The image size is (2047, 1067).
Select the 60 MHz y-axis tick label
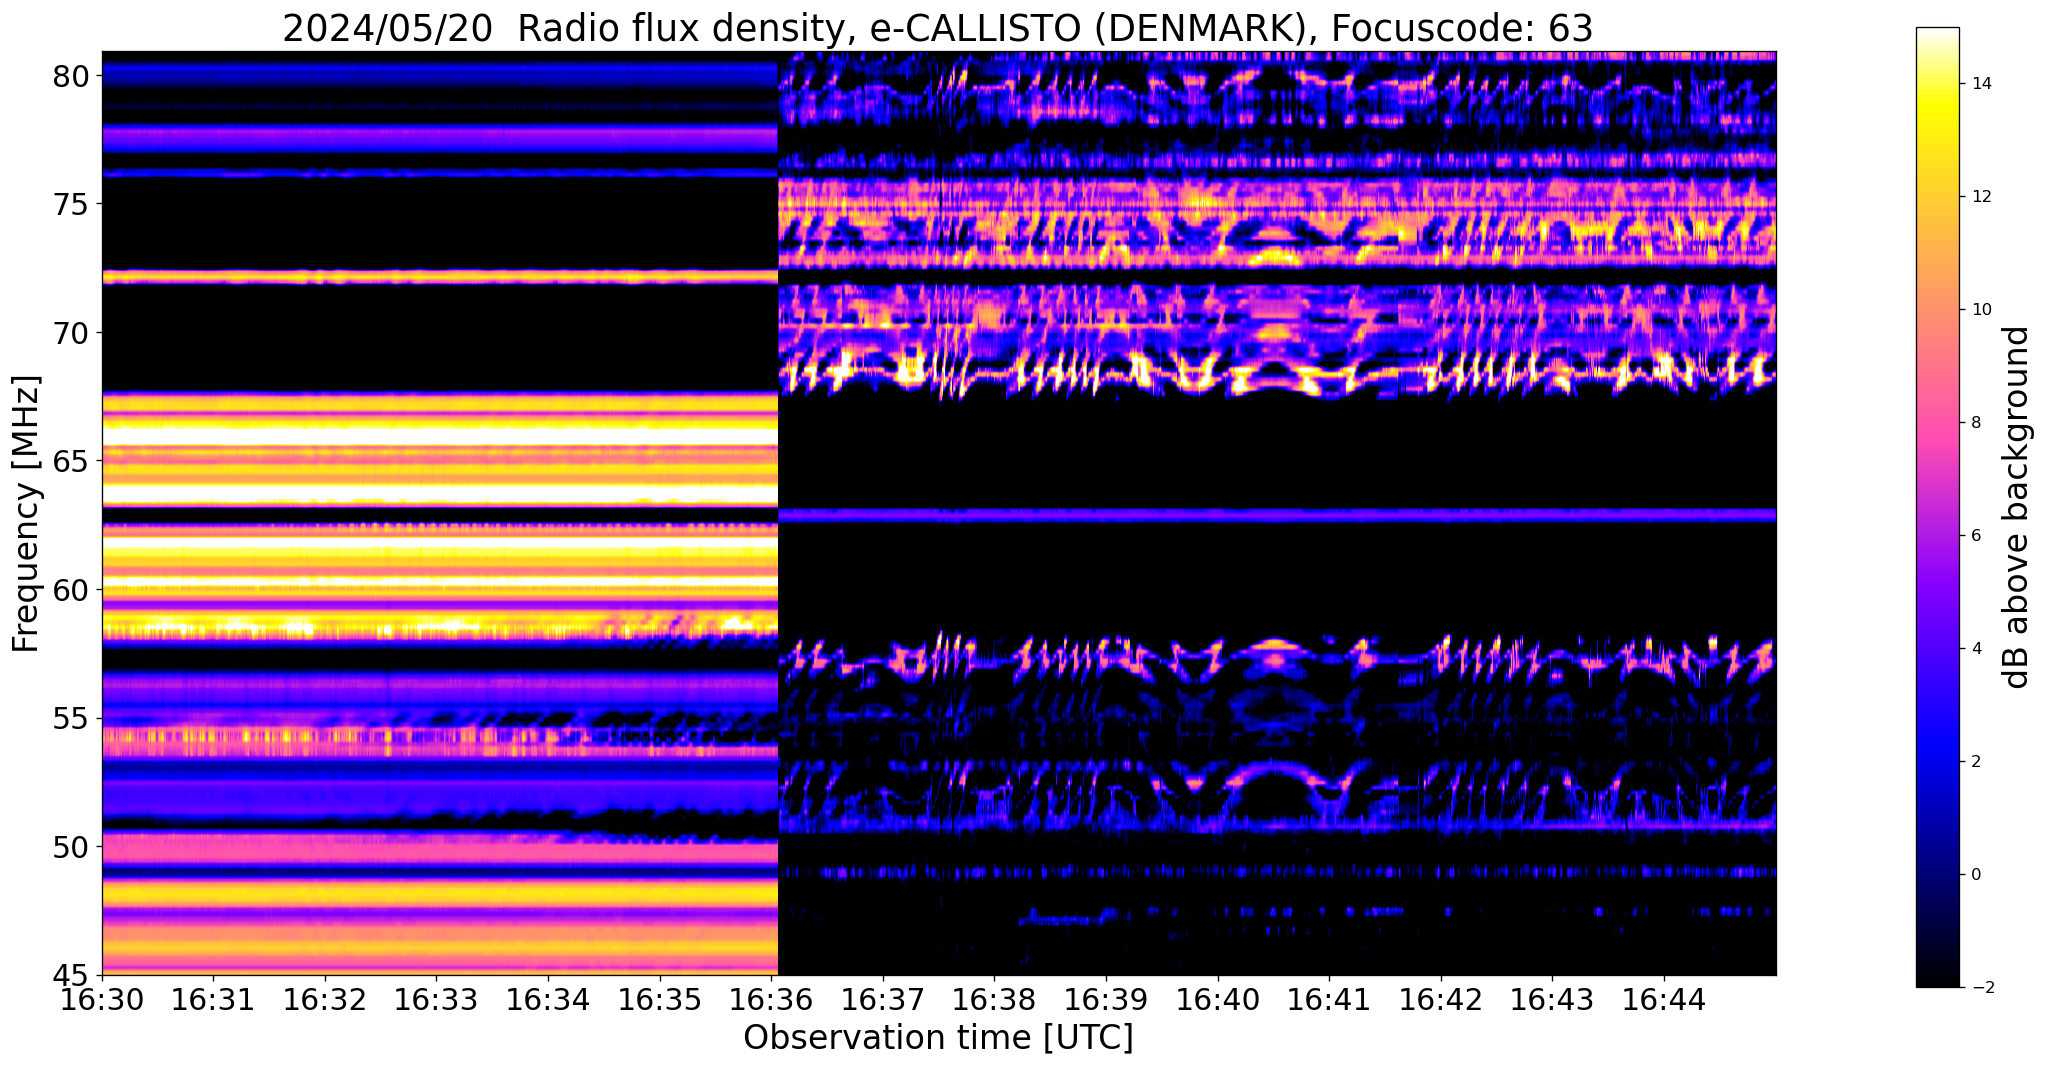tap(73, 590)
